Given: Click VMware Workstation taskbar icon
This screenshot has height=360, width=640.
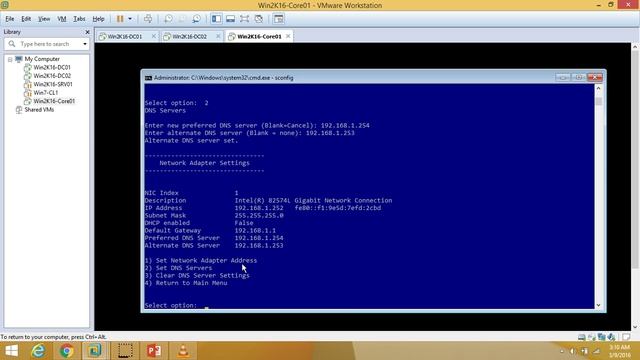Looking at the screenshot, I should pos(95,351).
